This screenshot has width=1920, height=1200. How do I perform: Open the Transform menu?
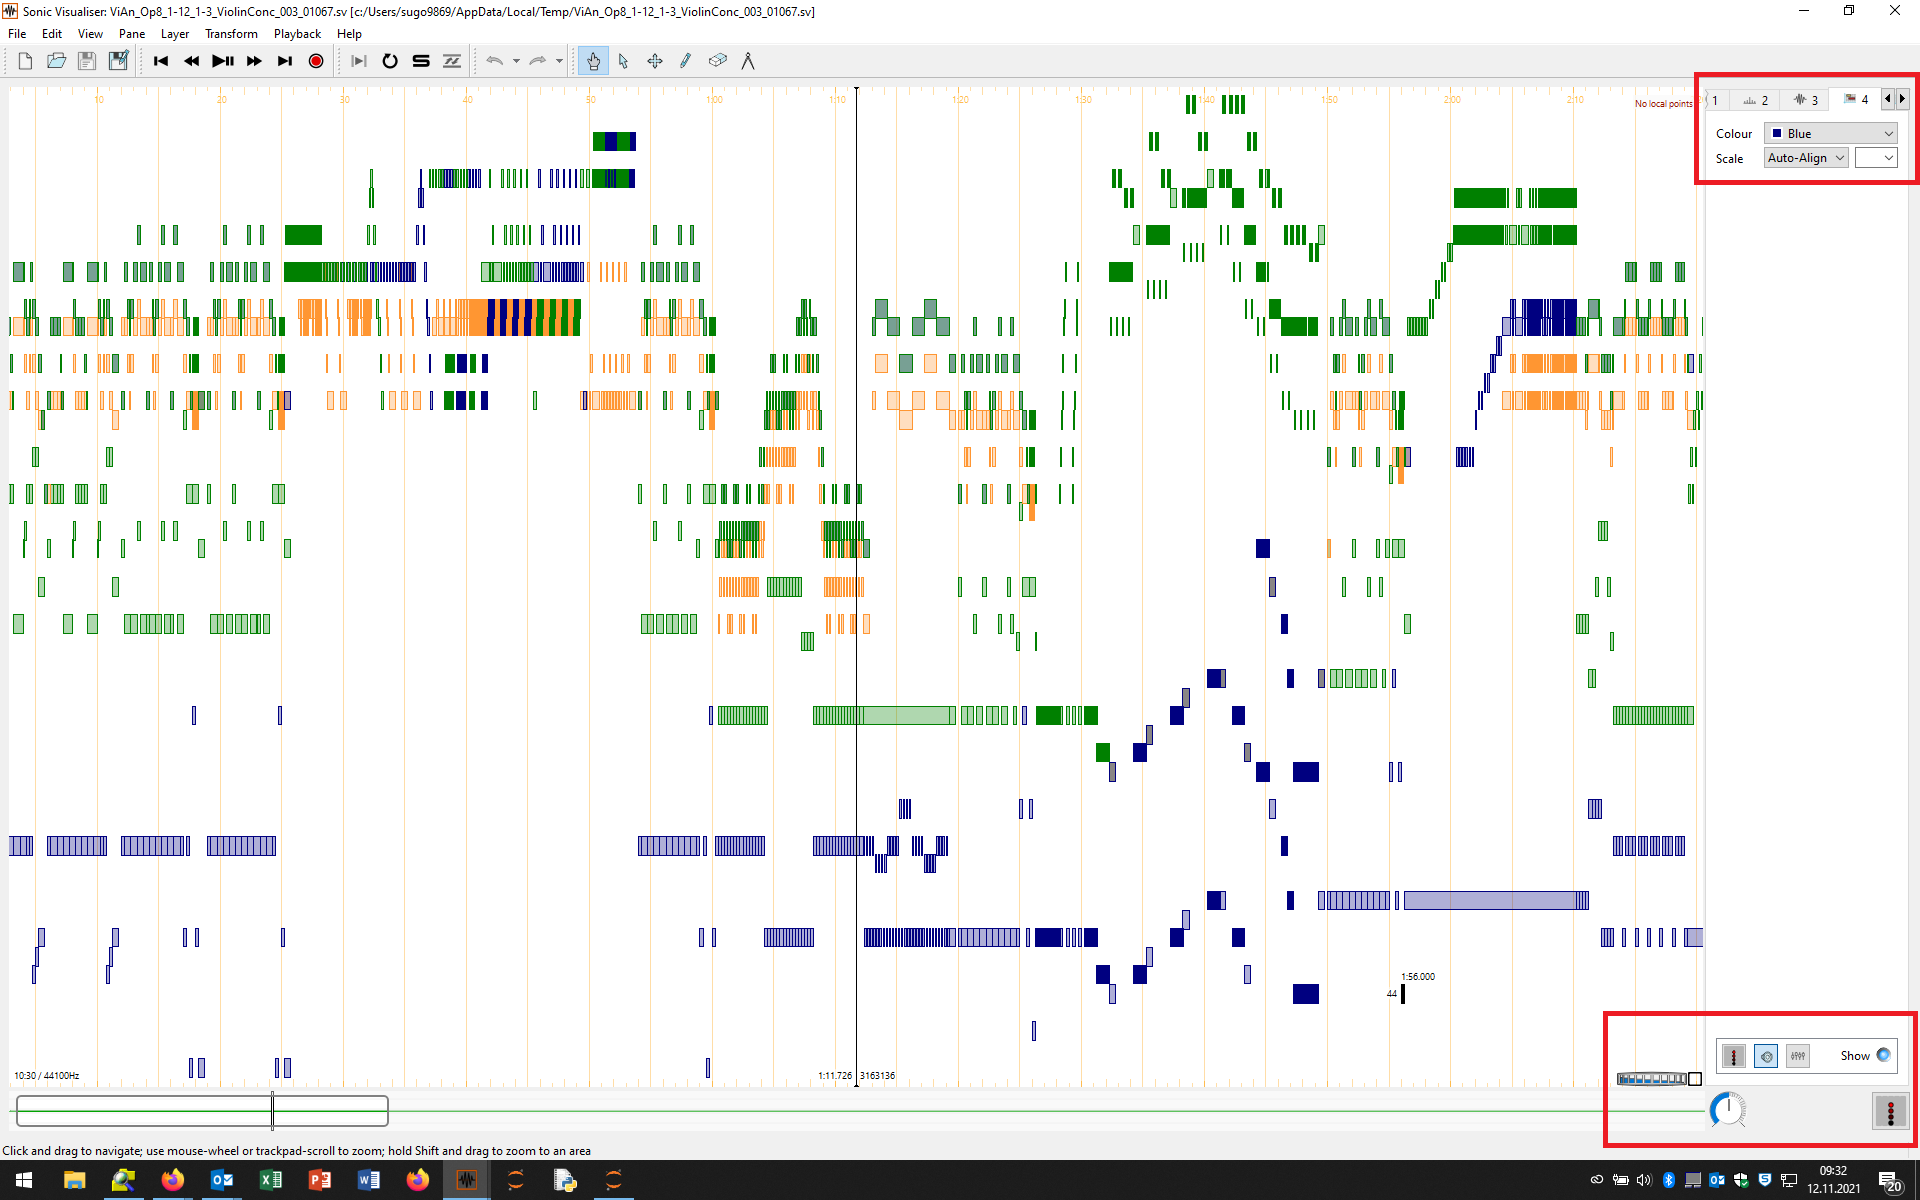pos(231,34)
